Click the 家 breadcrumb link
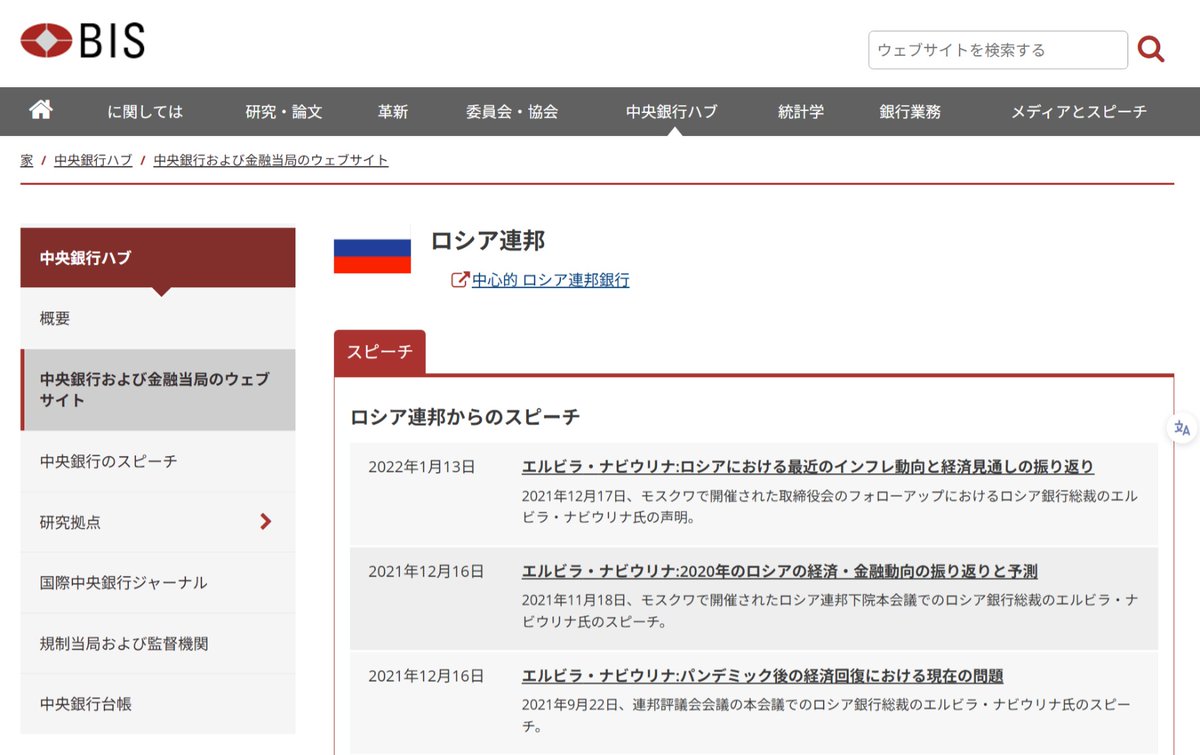 coord(27,160)
